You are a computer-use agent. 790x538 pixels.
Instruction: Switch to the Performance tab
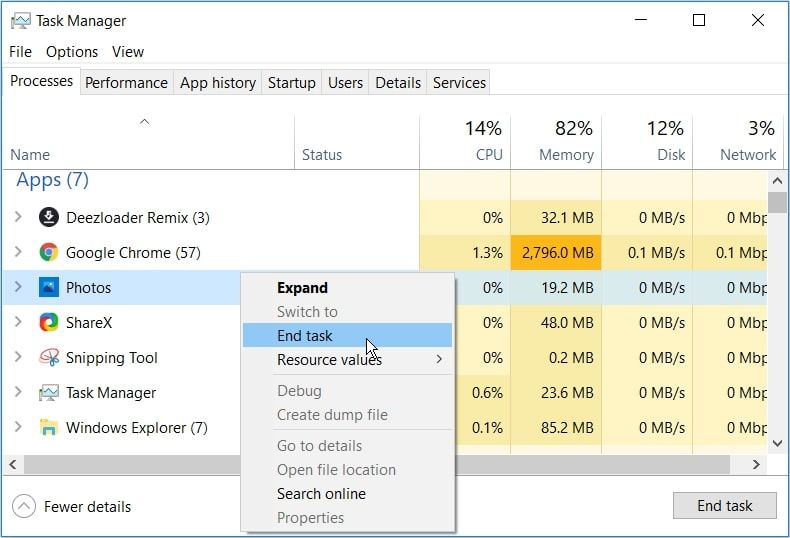(125, 83)
